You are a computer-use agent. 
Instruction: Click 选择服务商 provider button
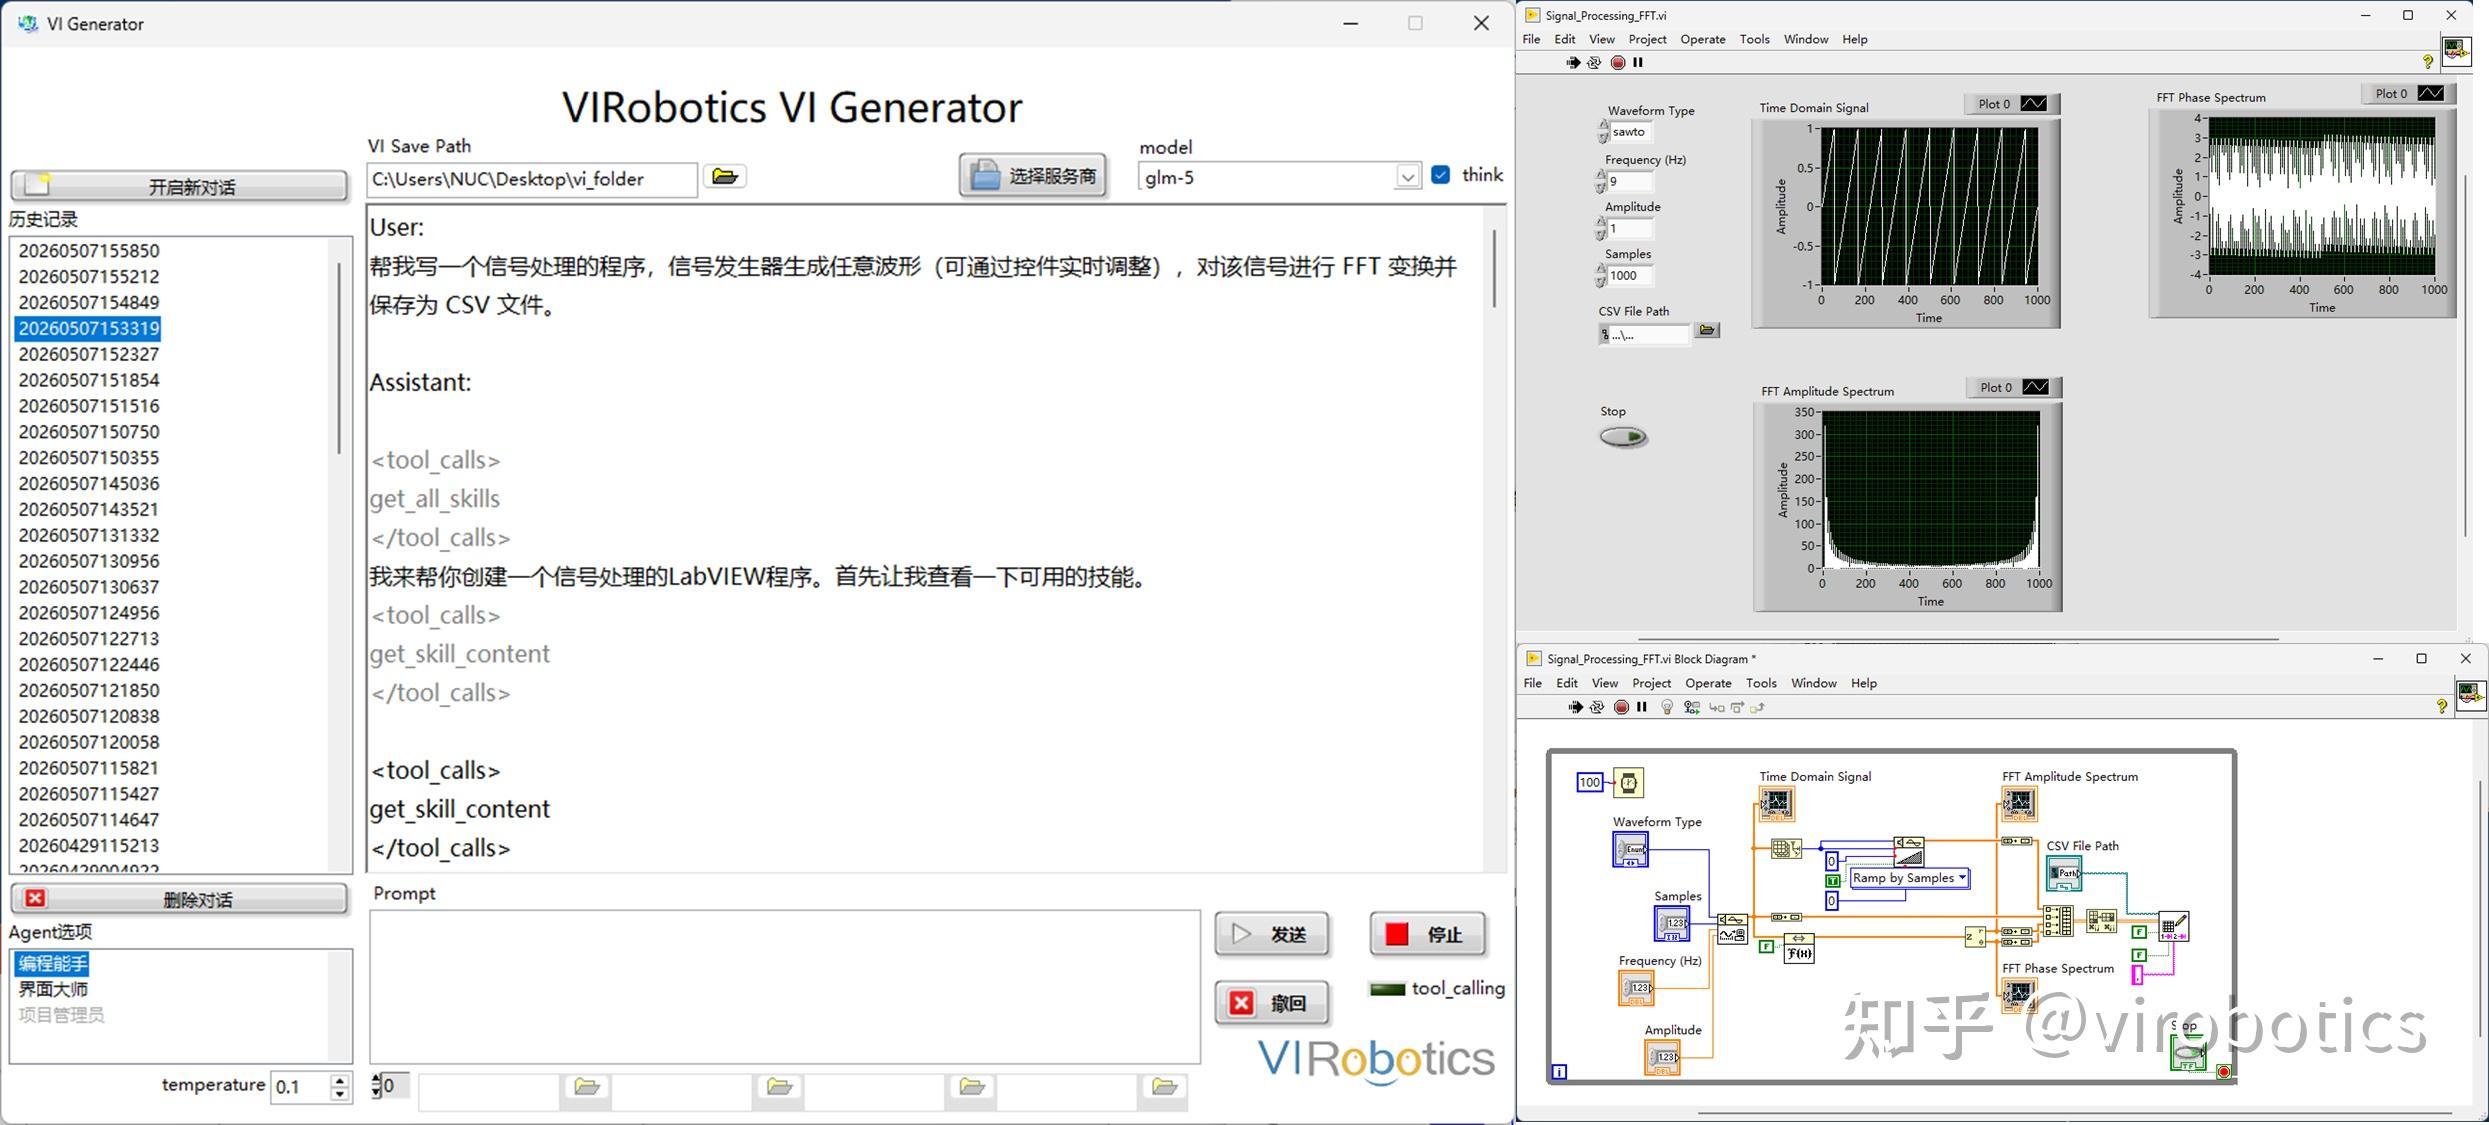tap(1033, 176)
